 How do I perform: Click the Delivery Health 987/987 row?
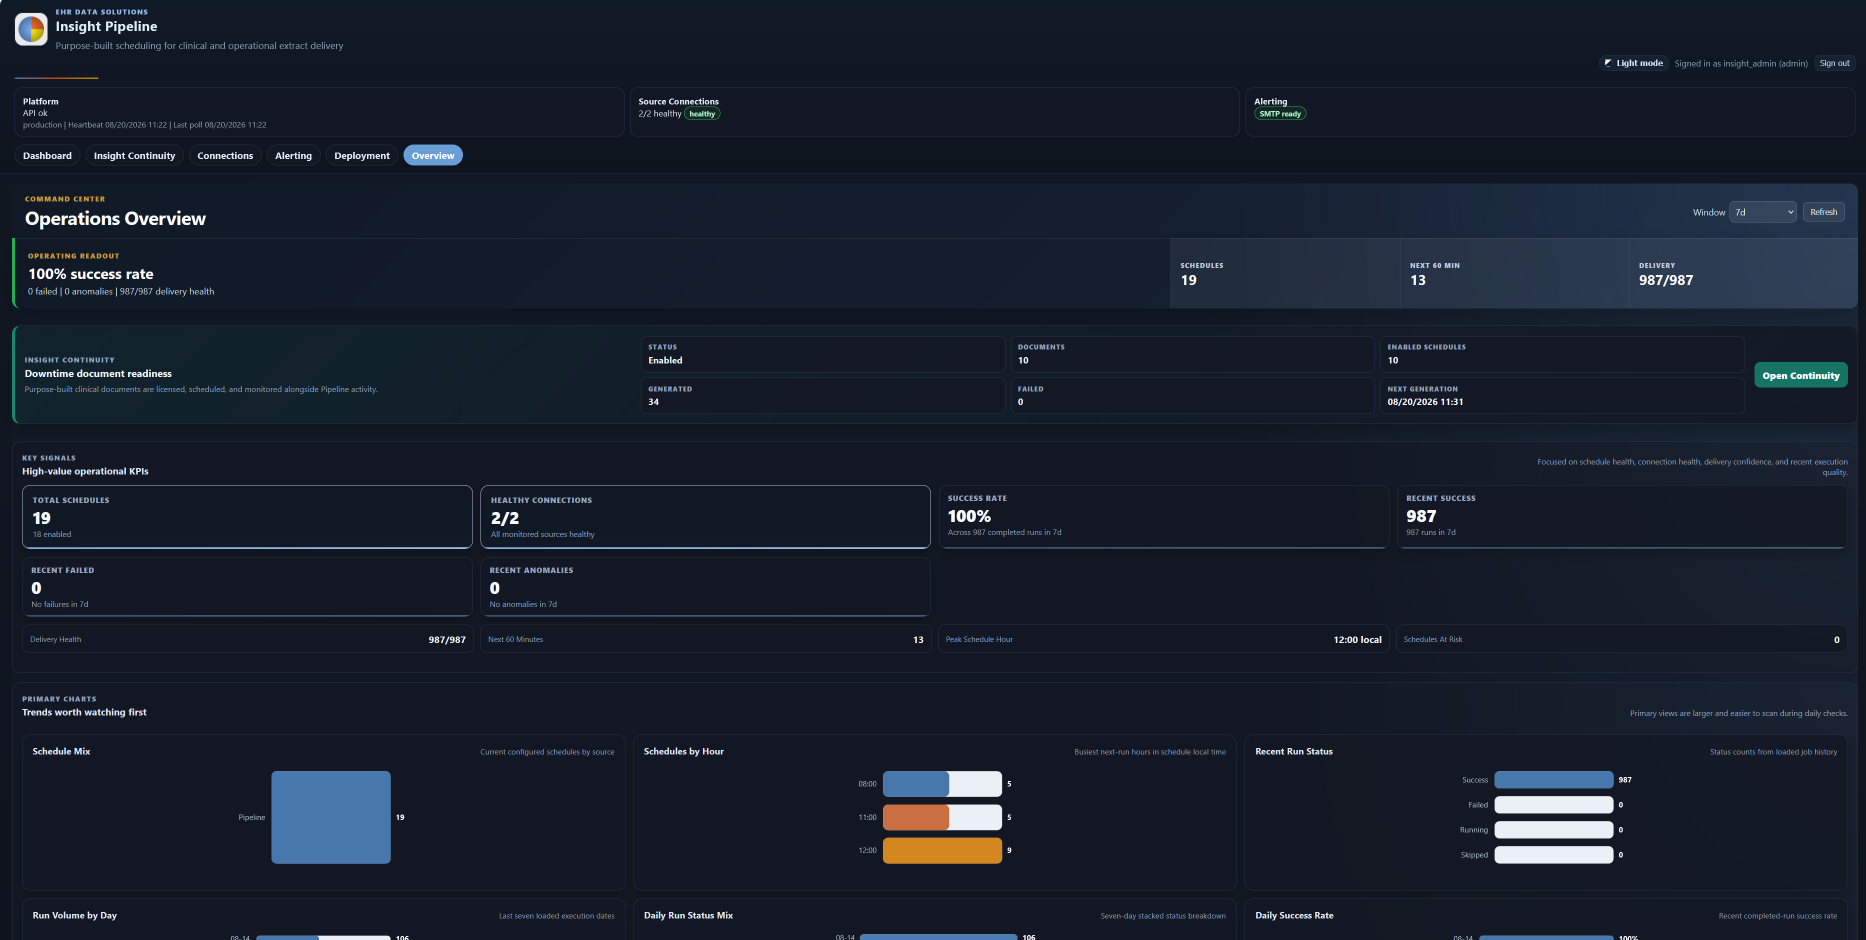(x=247, y=639)
